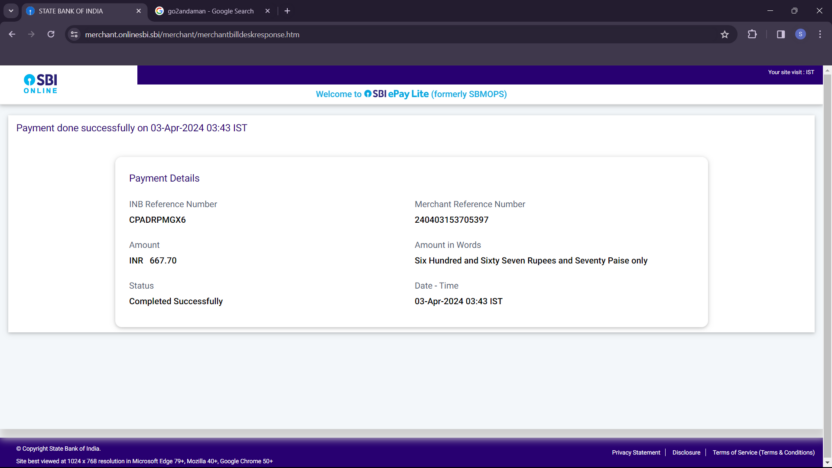The height and width of the screenshot is (468, 832).
Task: Bookmark this page with the star icon
Action: [x=725, y=34]
